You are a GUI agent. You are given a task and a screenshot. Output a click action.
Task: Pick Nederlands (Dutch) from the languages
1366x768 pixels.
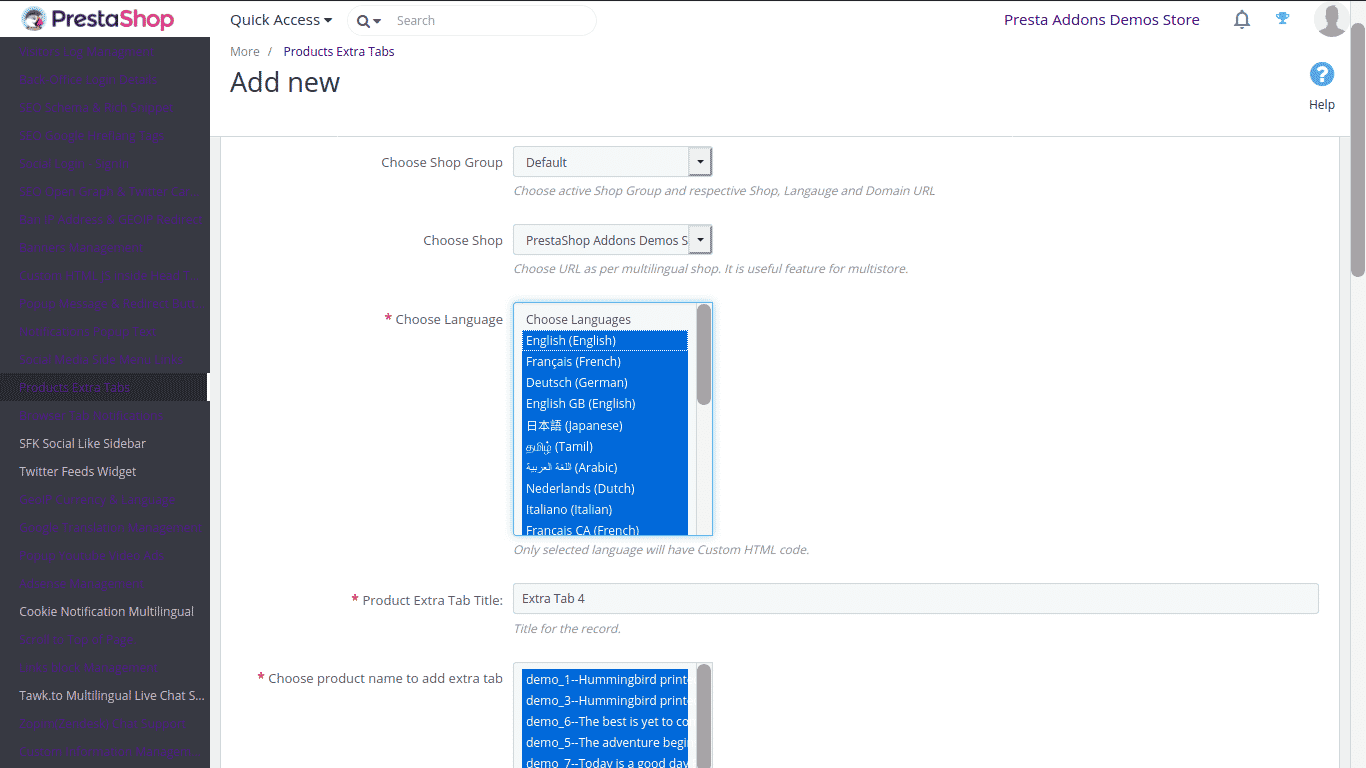point(580,489)
